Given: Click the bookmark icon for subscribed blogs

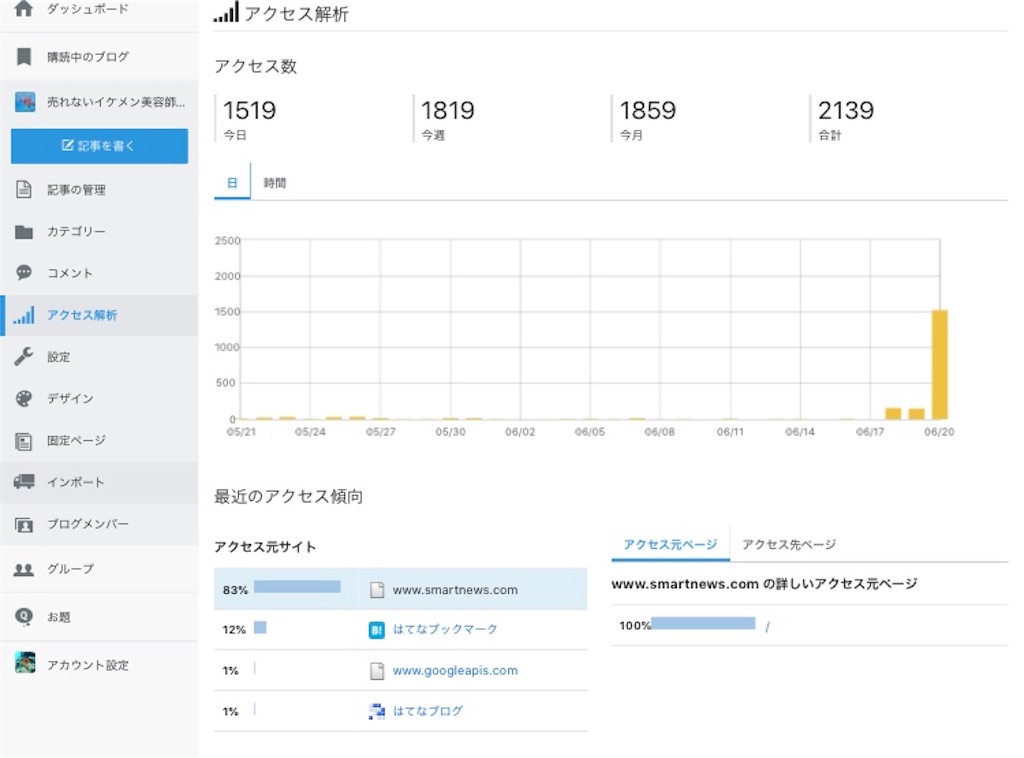Looking at the screenshot, I should [x=24, y=57].
